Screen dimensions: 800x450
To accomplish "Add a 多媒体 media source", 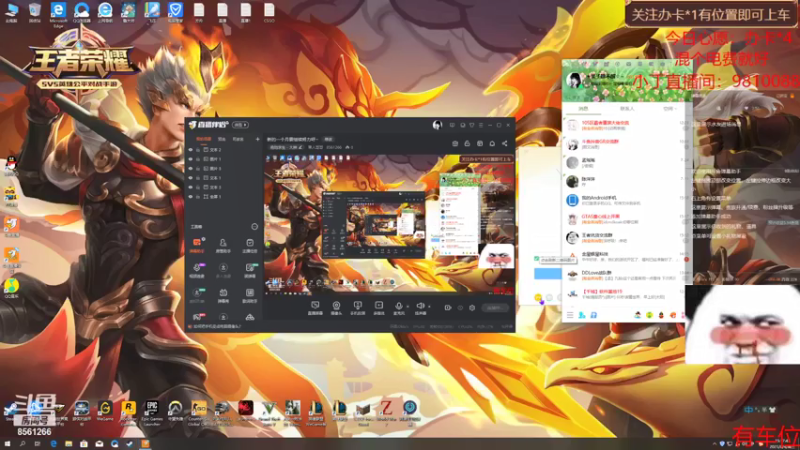I will (x=379, y=307).
